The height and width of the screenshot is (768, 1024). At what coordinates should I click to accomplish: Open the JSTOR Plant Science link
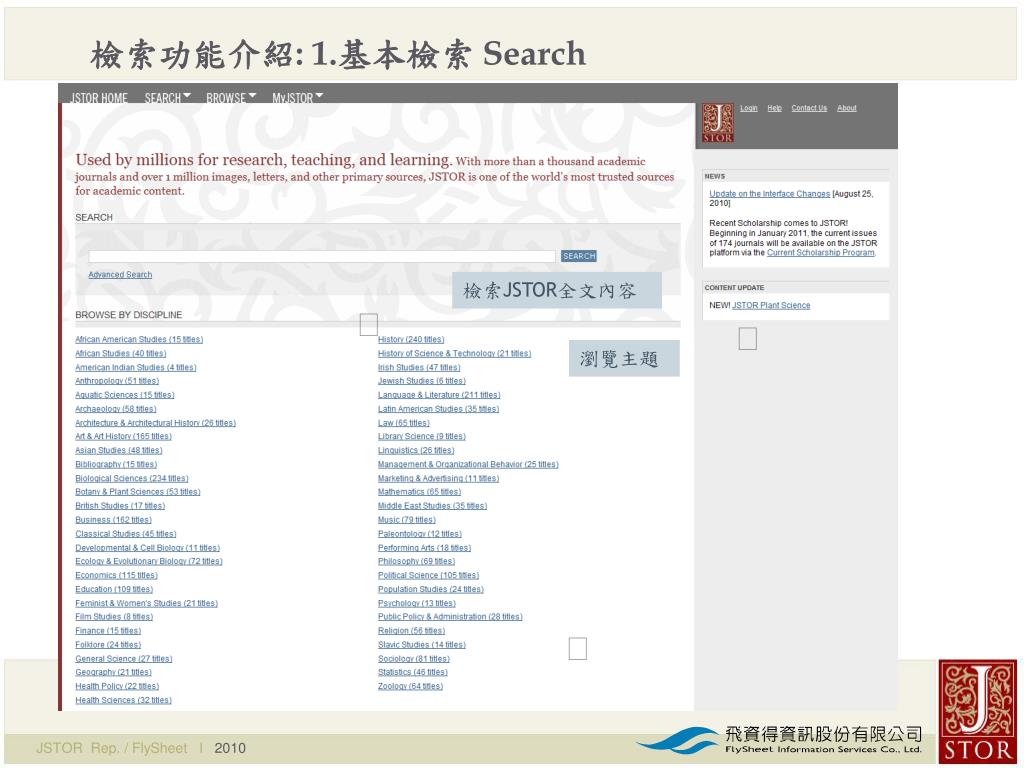(771, 306)
